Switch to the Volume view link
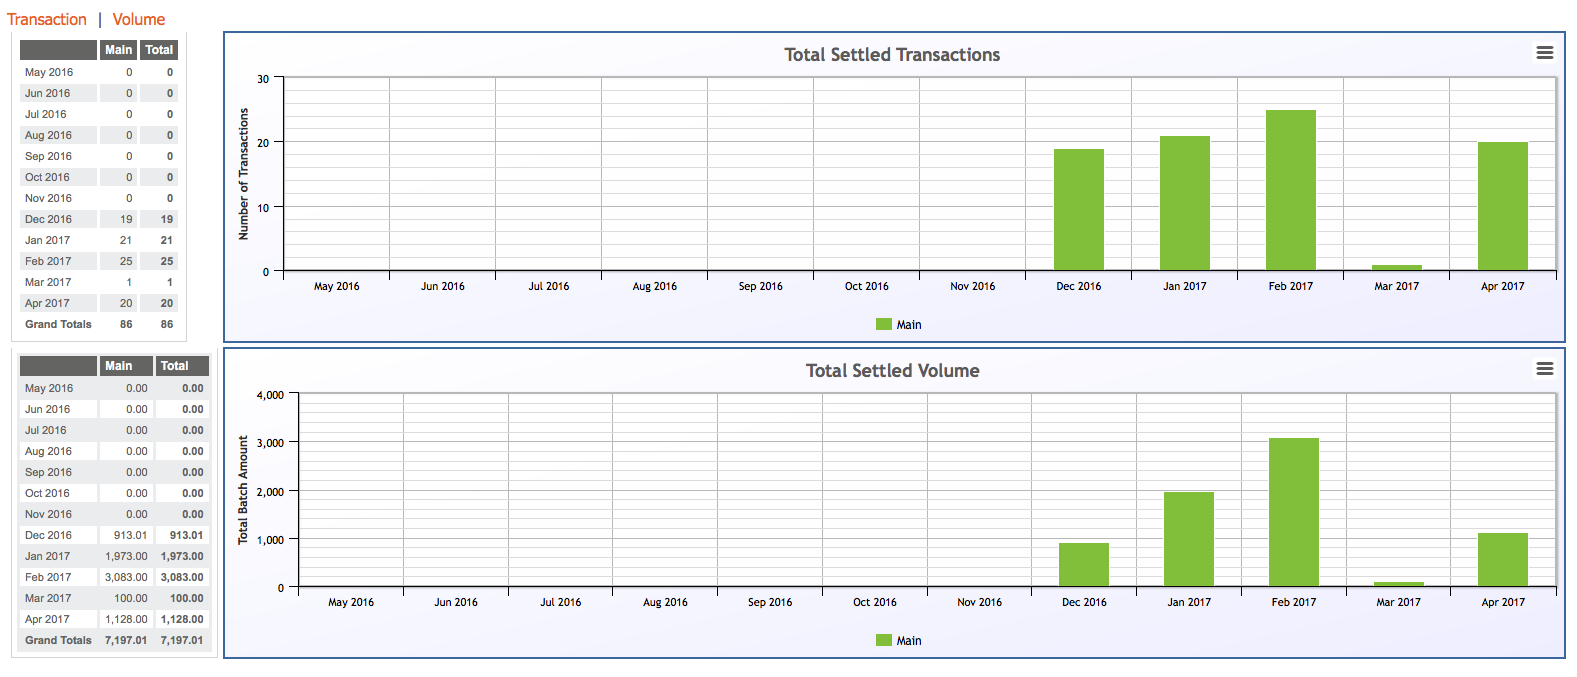The image size is (1577, 677). [x=139, y=19]
